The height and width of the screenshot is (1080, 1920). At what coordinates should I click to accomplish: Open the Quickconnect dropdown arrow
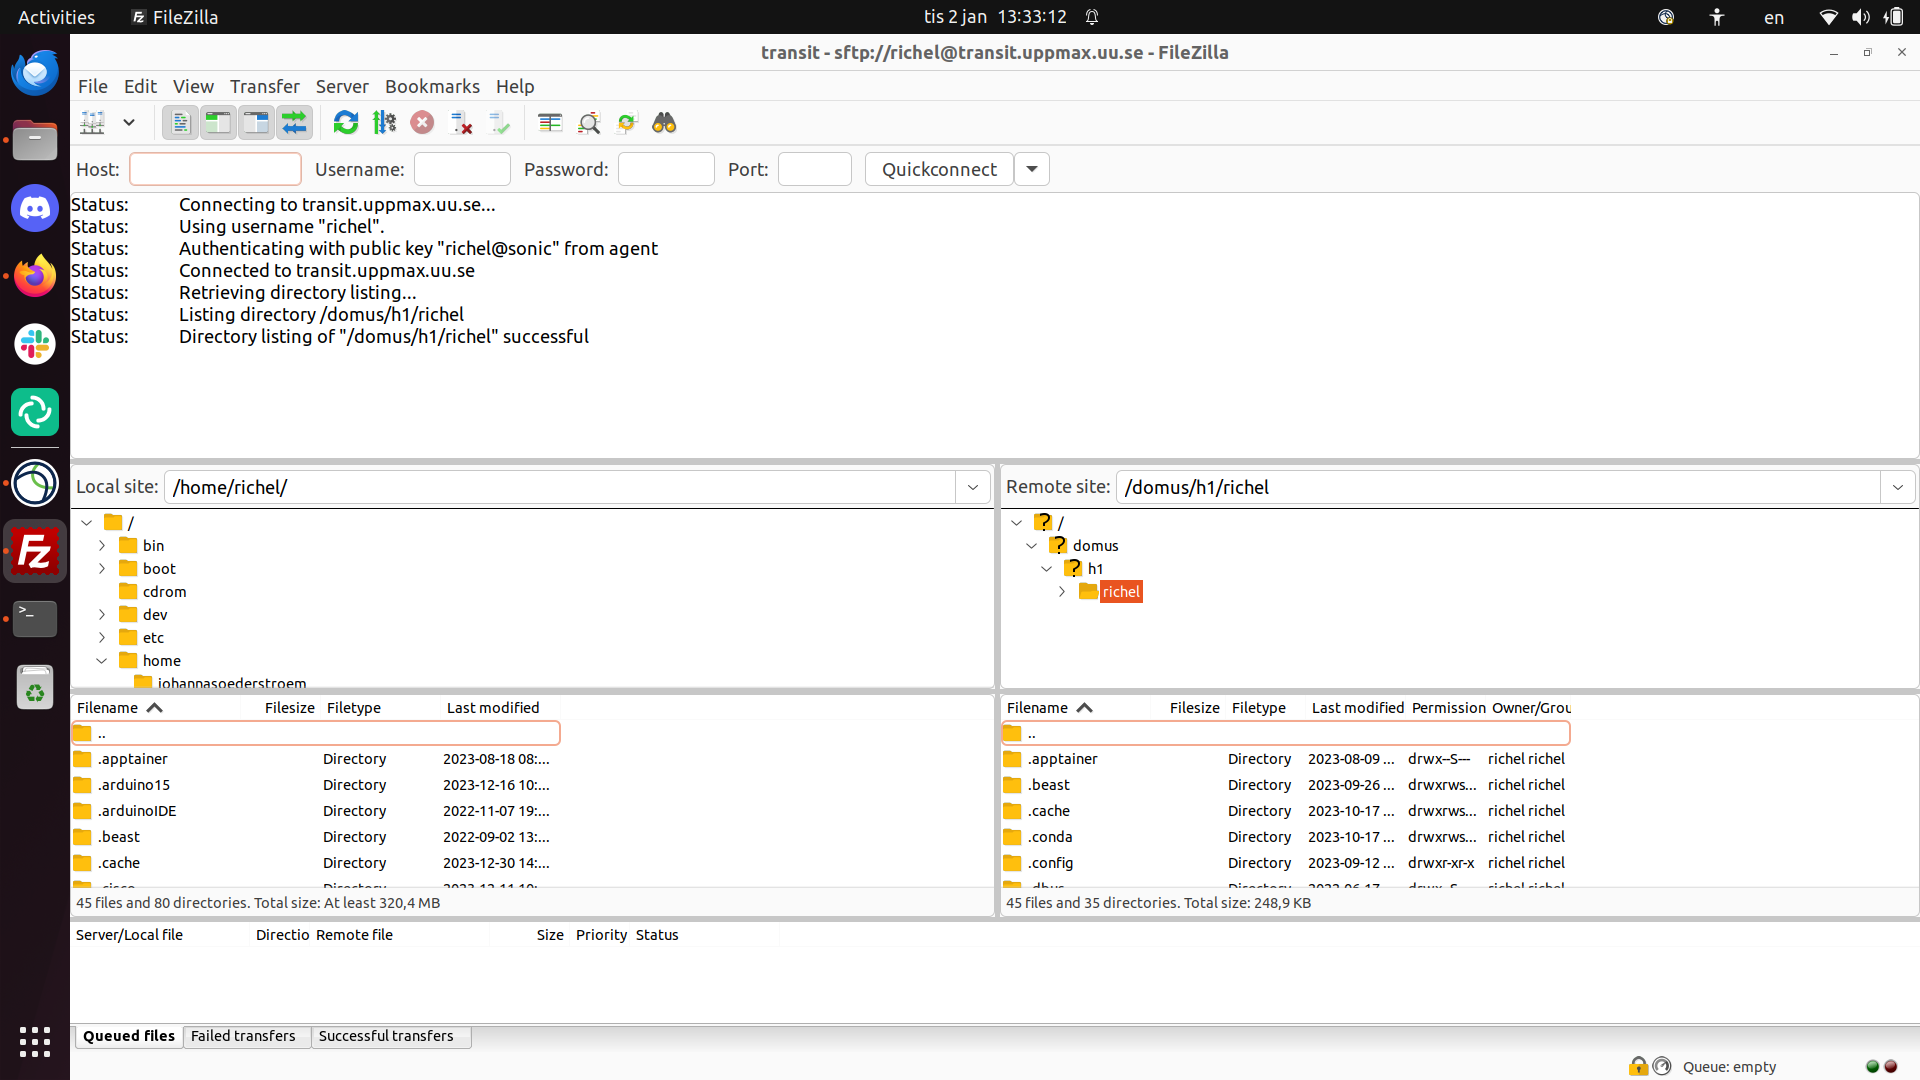pyautogui.click(x=1031, y=169)
